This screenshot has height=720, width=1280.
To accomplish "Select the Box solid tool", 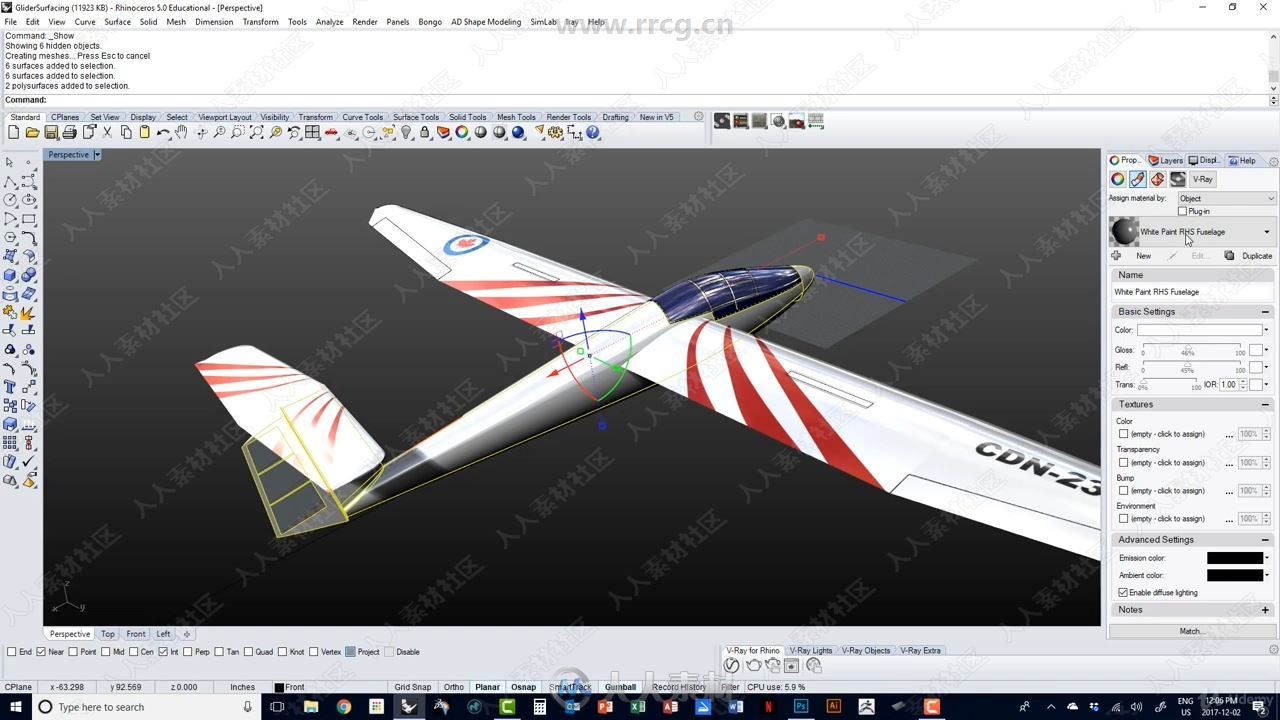I will 10,275.
